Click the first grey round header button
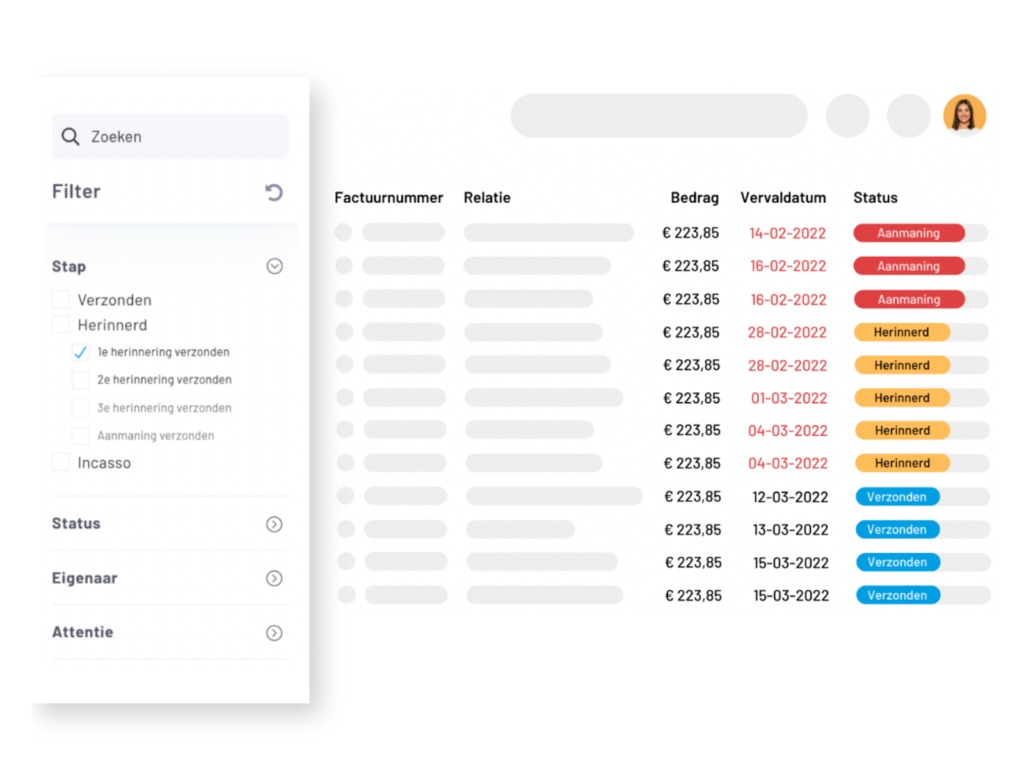Image resolution: width=1024 pixels, height=768 pixels. 847,116
